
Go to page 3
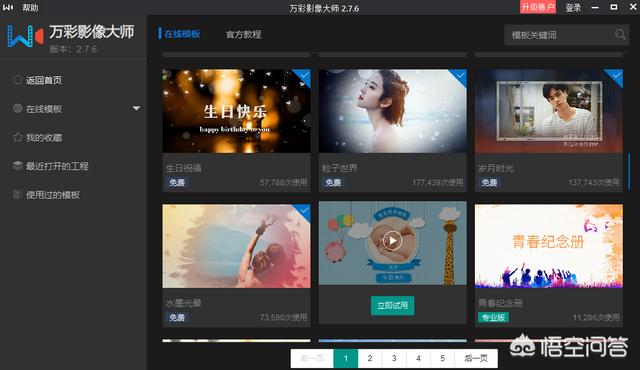394,358
